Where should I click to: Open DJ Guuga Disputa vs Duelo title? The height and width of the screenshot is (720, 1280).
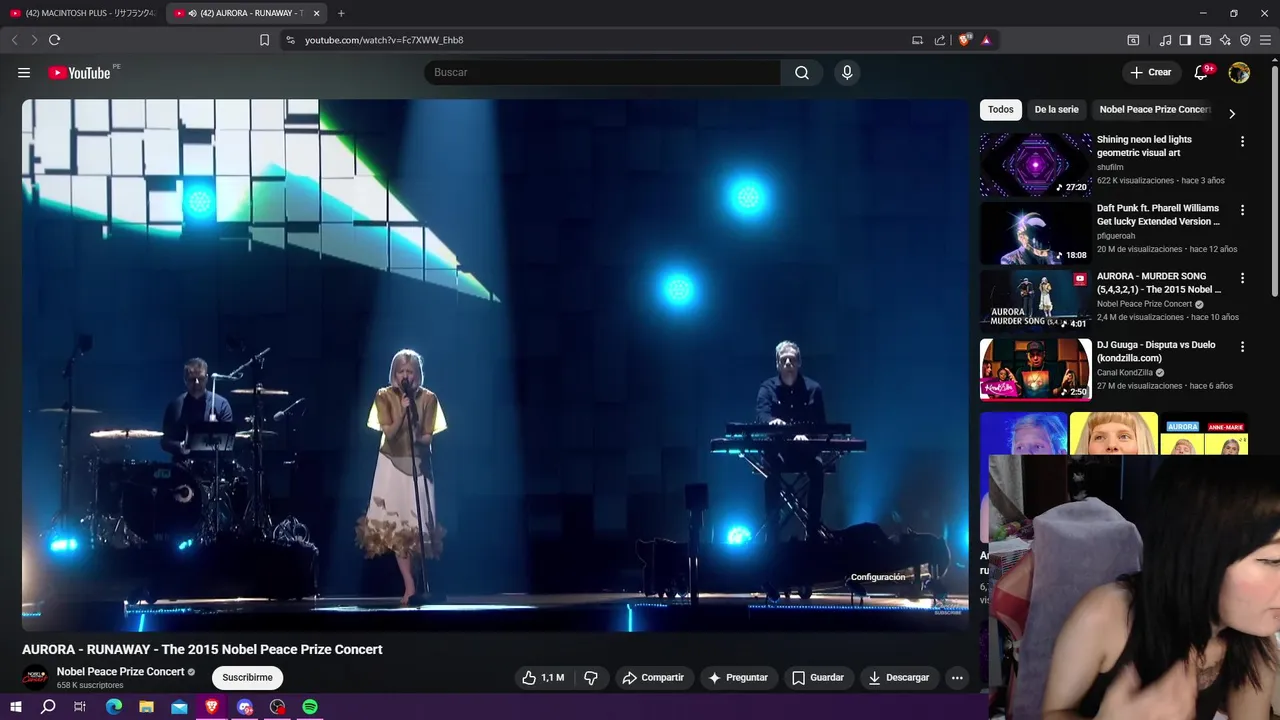1156,351
